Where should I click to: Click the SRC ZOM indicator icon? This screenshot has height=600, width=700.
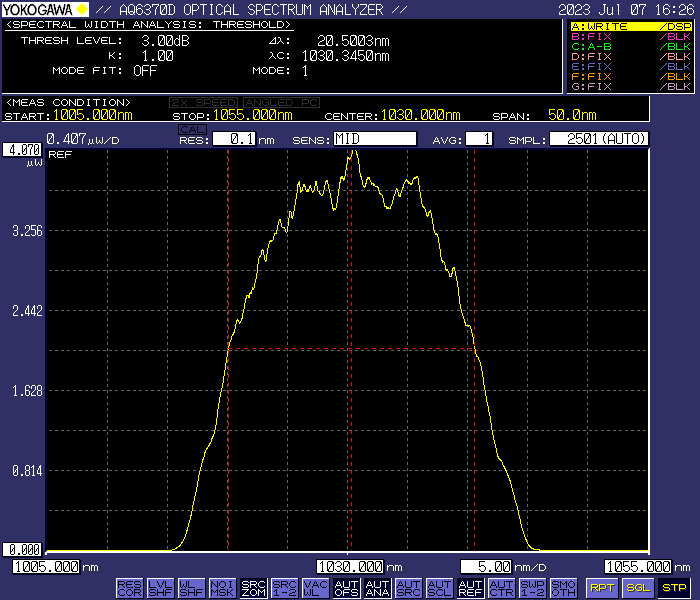(x=253, y=588)
